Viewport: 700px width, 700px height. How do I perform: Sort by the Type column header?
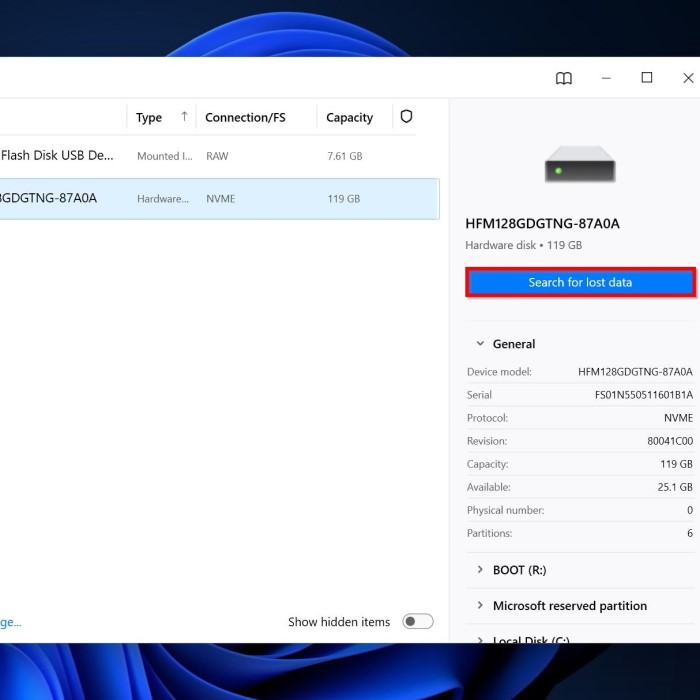point(149,117)
